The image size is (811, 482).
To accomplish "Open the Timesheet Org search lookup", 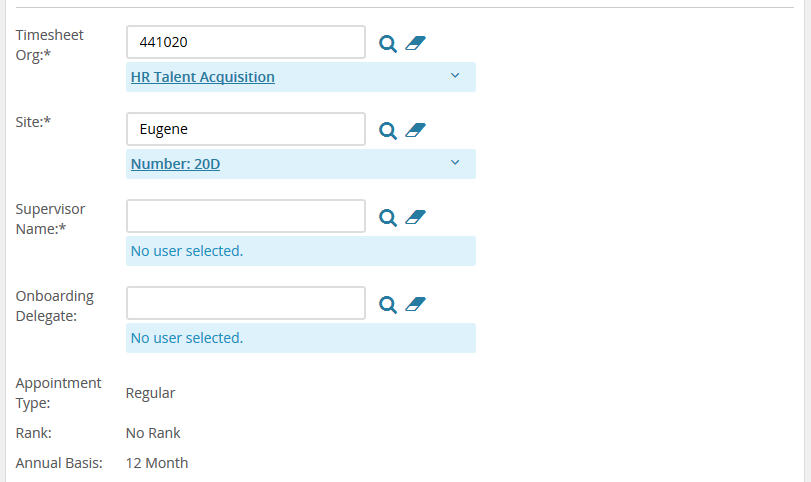I will [387, 43].
